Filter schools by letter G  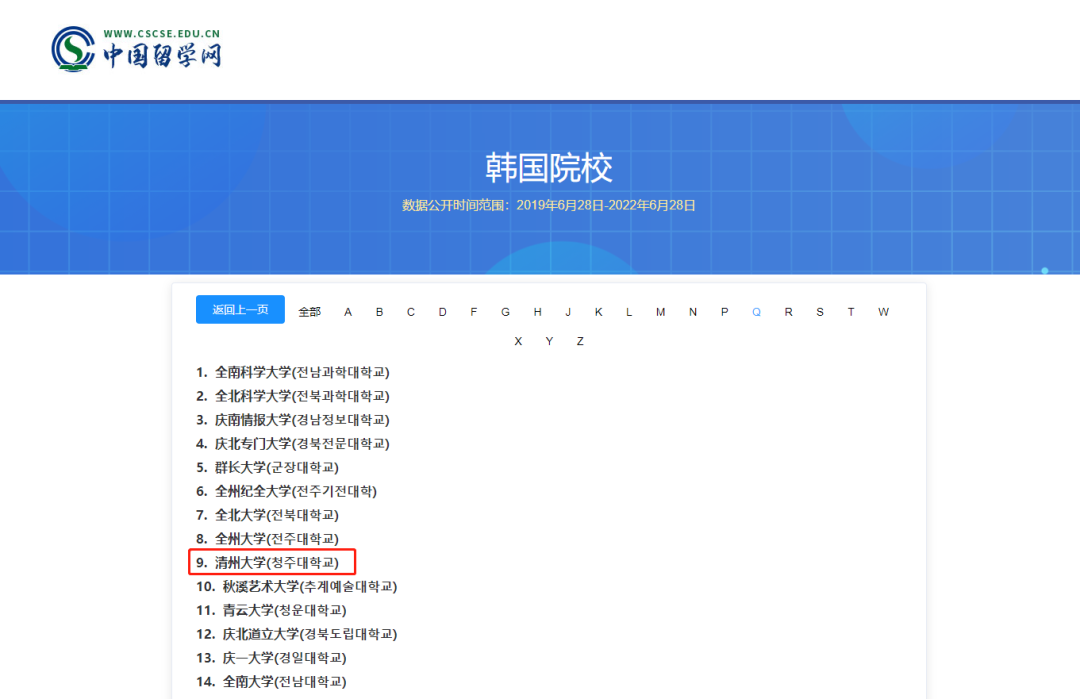point(506,312)
